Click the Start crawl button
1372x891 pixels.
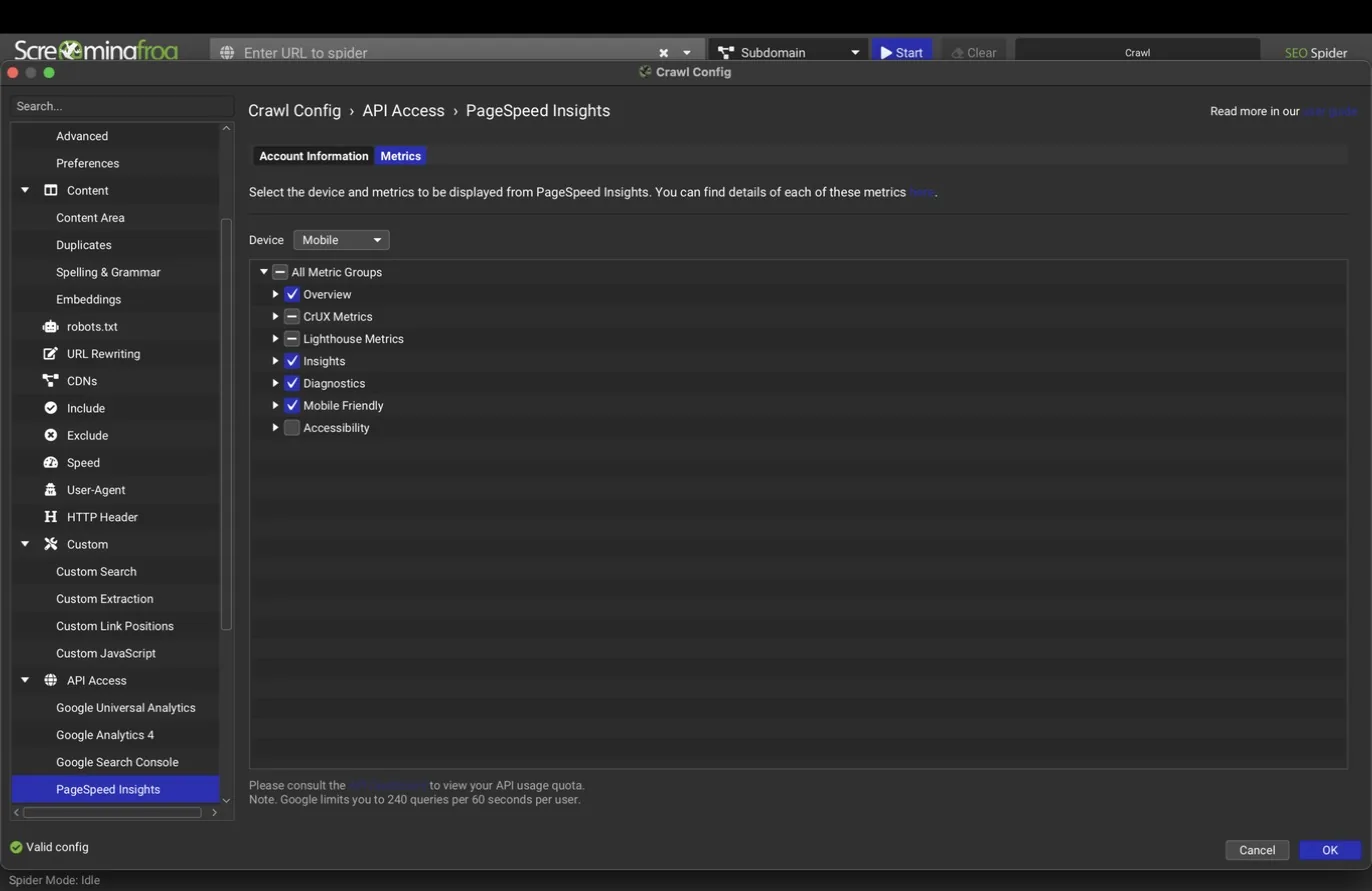pyautogui.click(x=902, y=52)
